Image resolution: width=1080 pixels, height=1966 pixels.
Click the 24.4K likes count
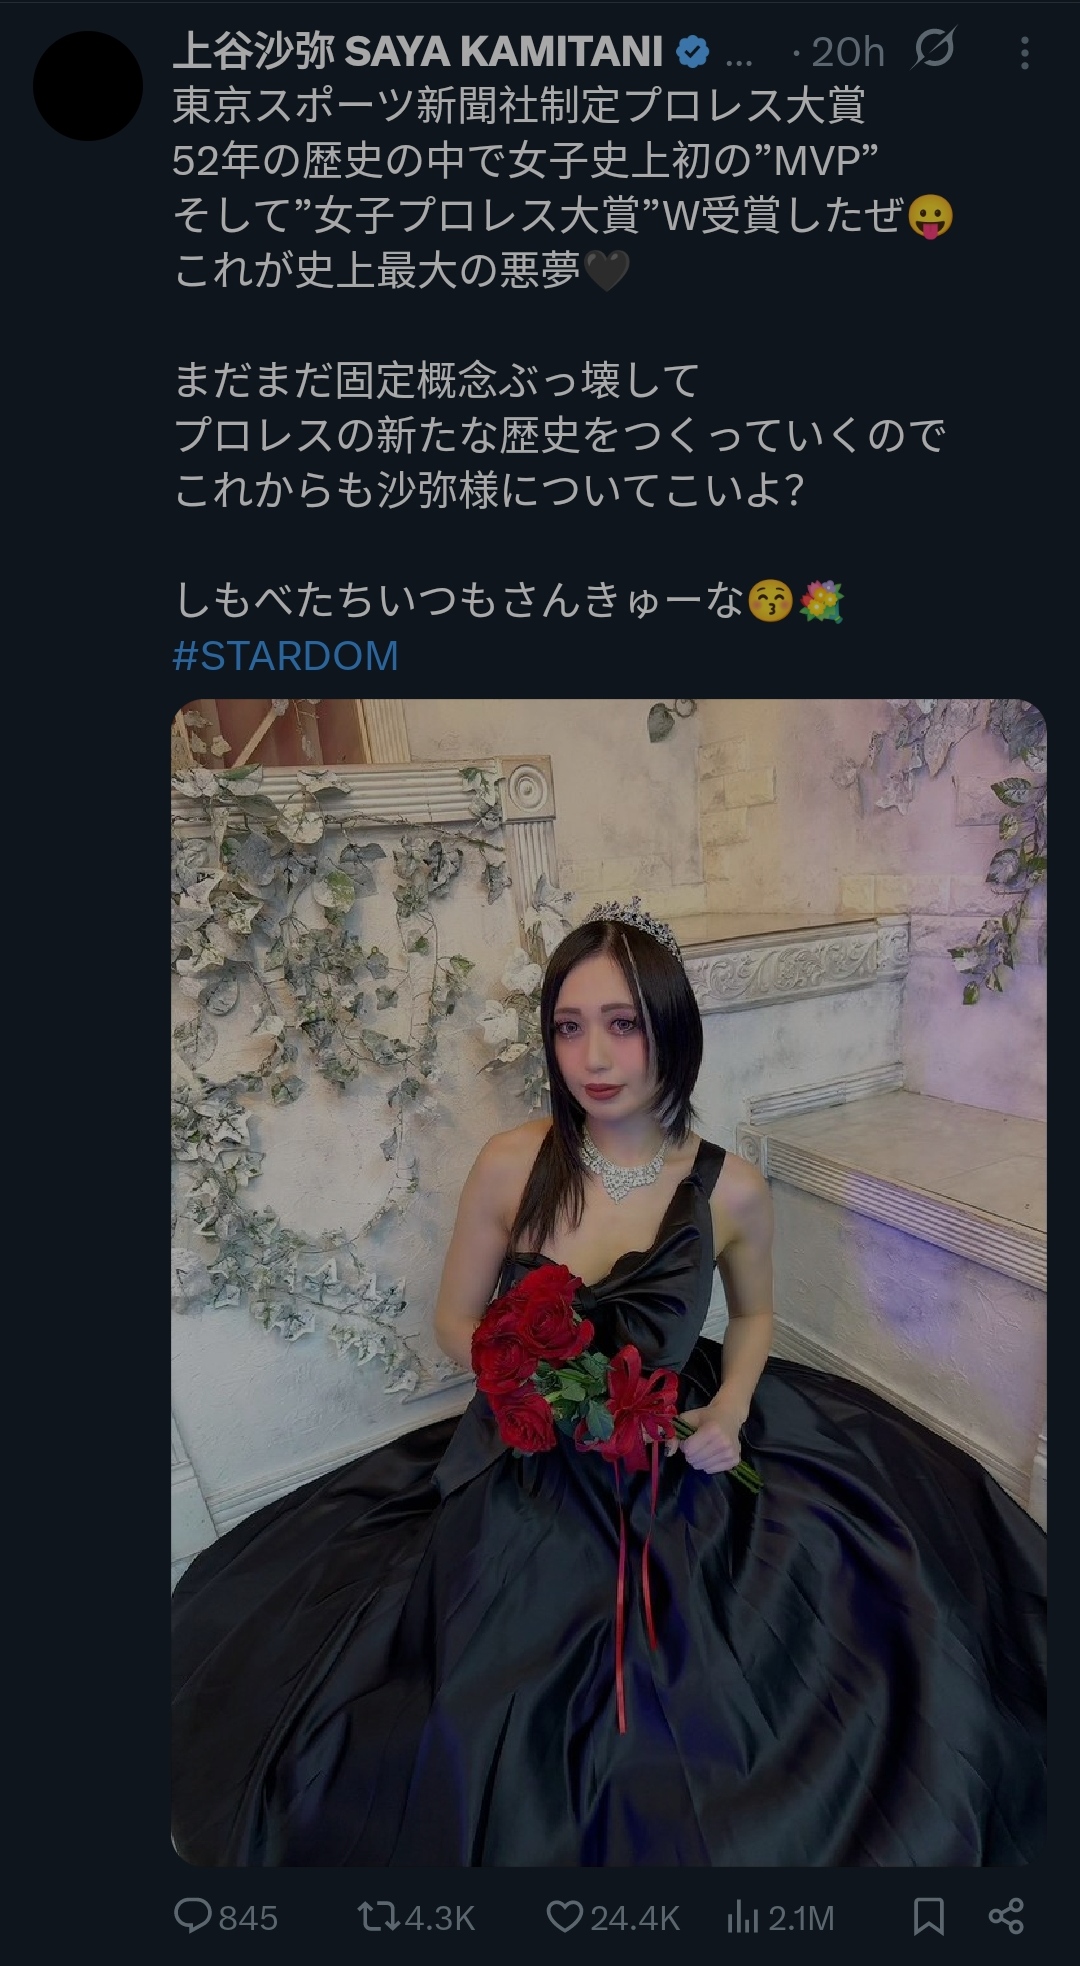tap(635, 1917)
